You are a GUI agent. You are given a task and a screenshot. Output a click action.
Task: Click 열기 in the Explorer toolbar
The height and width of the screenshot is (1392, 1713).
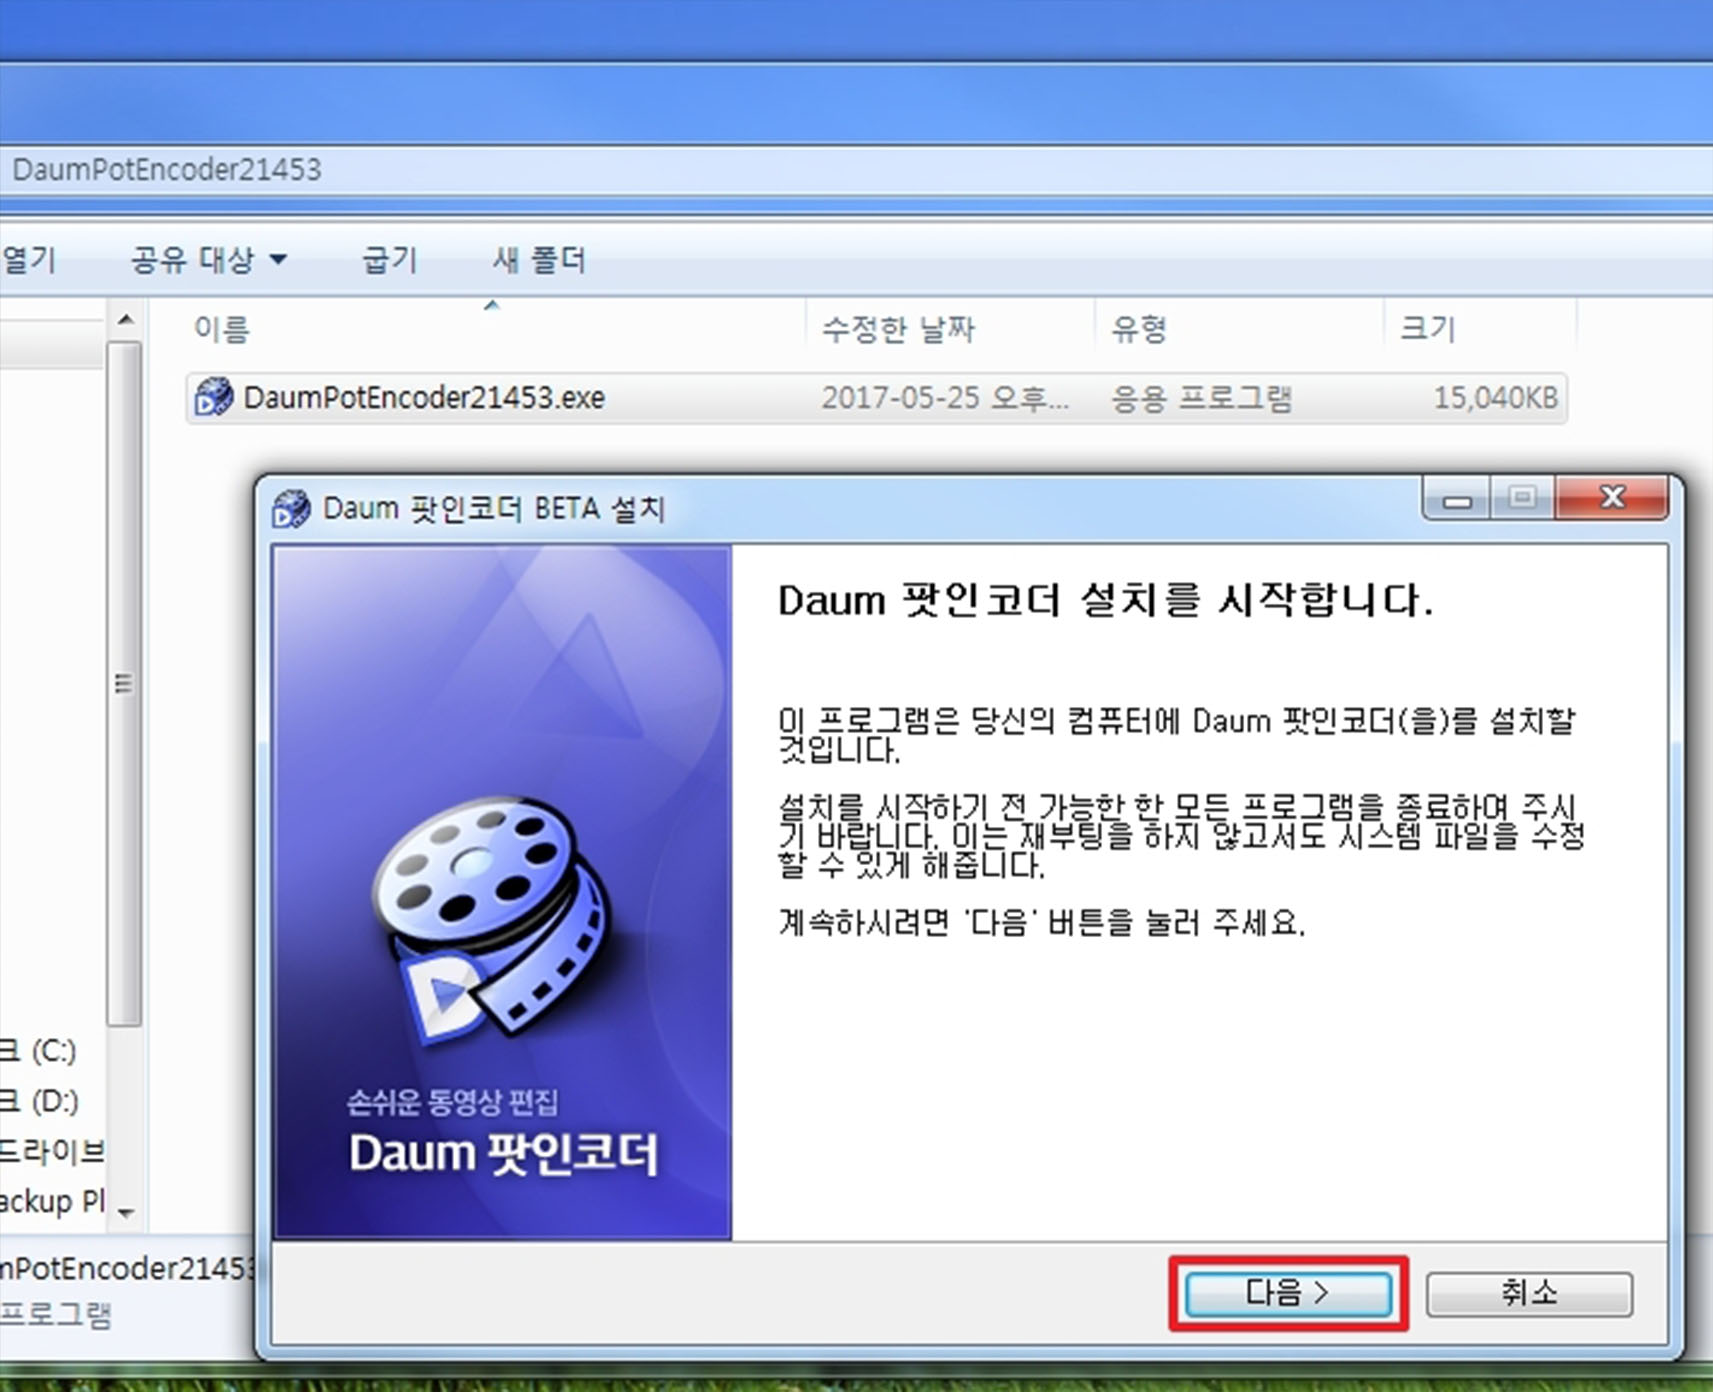29,260
